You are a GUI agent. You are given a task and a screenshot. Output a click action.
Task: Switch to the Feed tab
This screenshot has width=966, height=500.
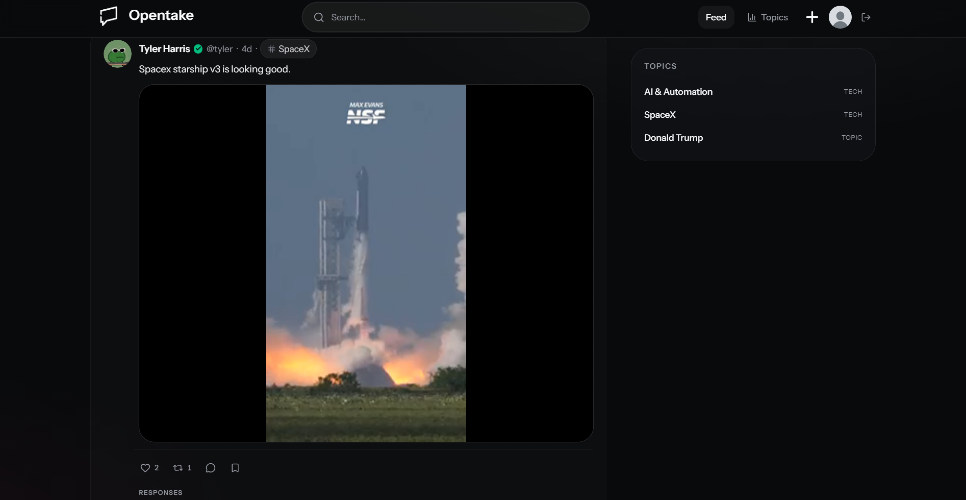715,17
